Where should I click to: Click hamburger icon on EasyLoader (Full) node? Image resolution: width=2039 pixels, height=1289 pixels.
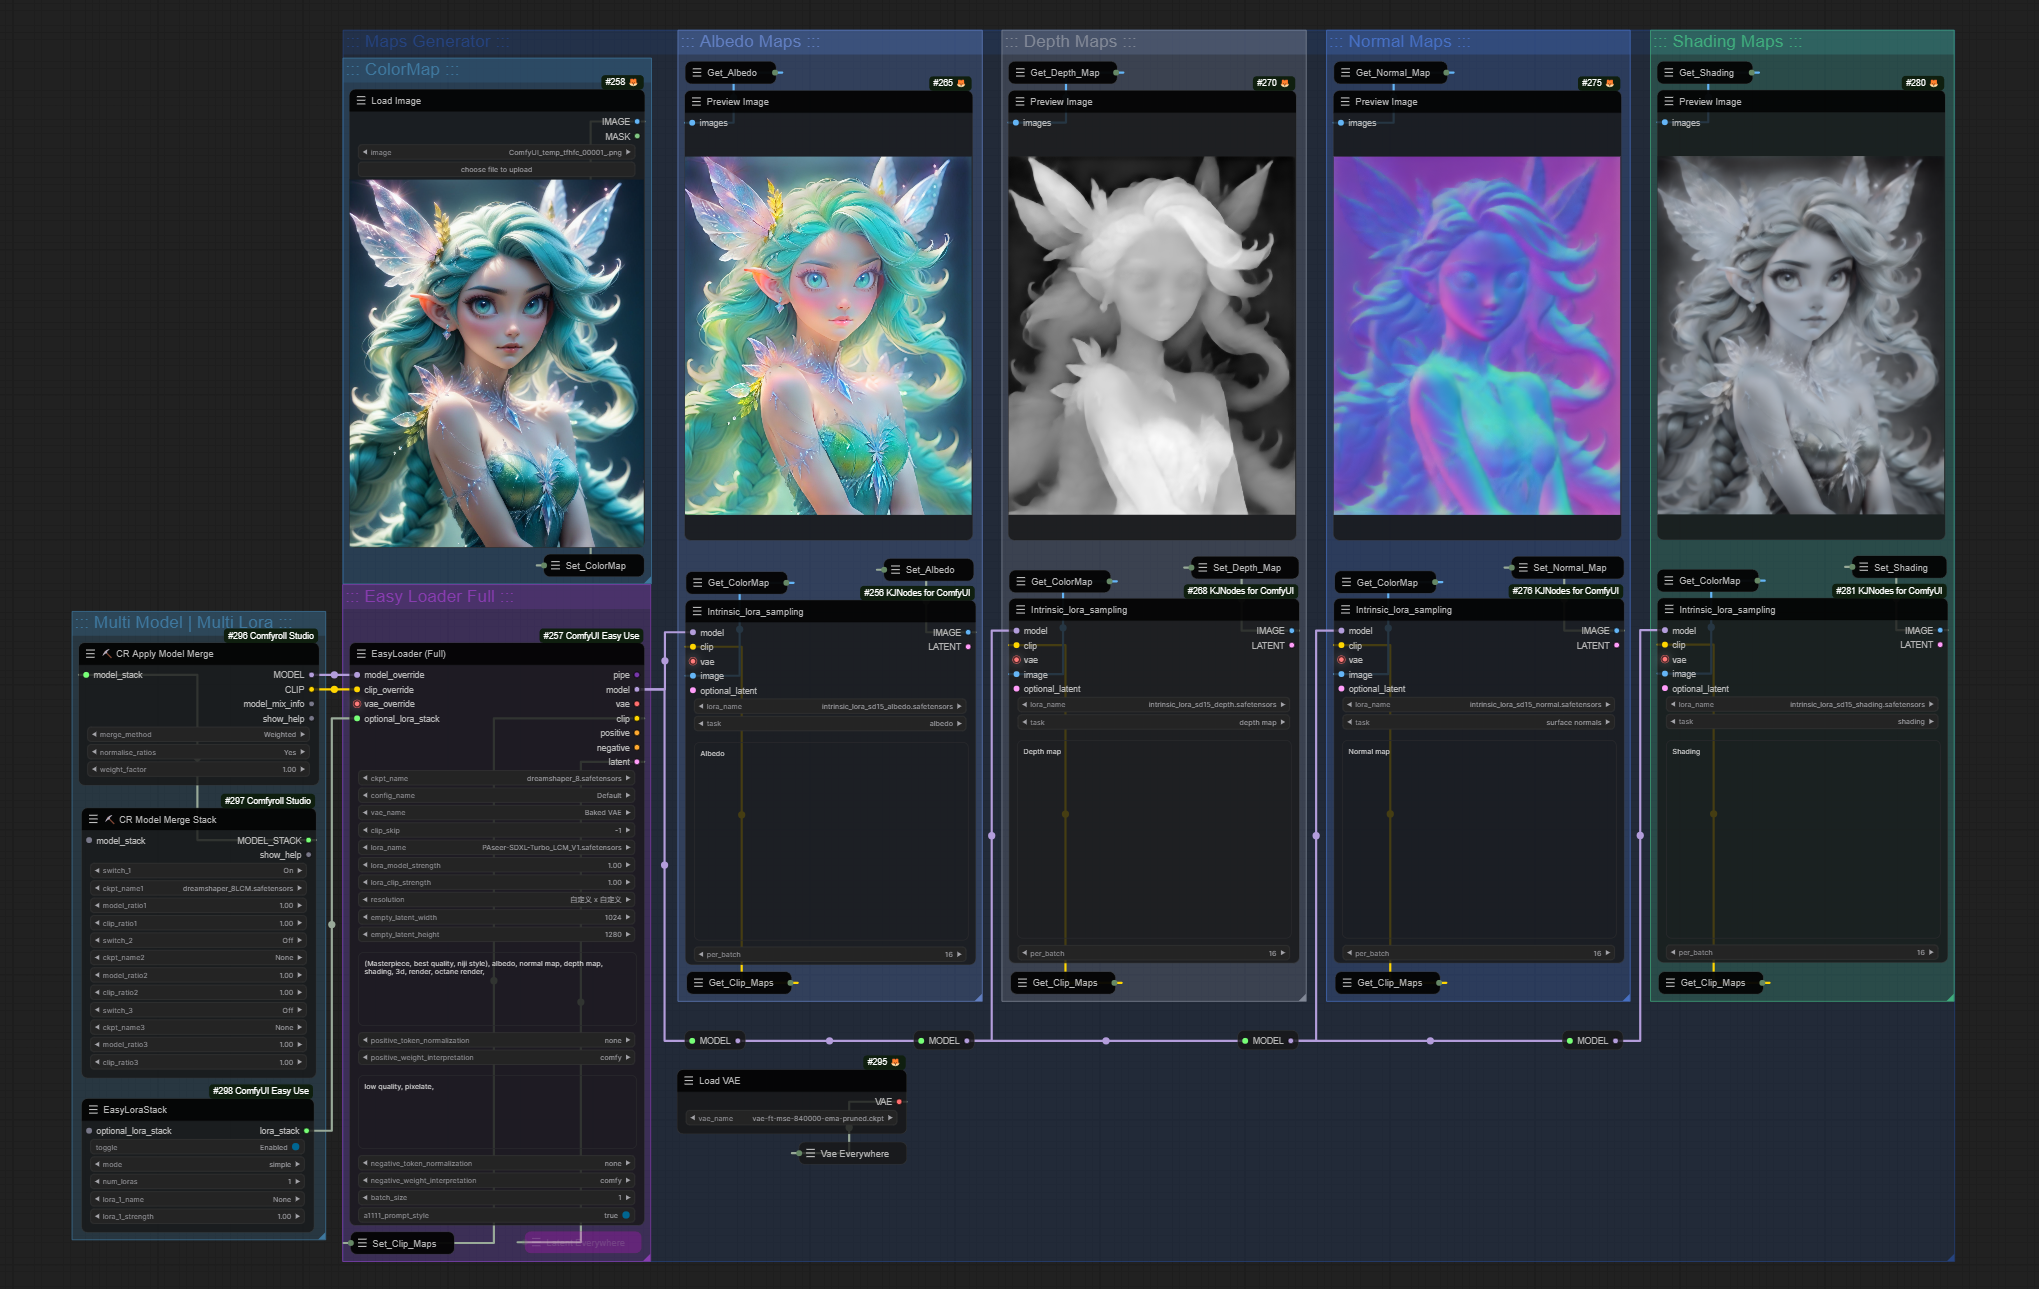click(x=360, y=654)
